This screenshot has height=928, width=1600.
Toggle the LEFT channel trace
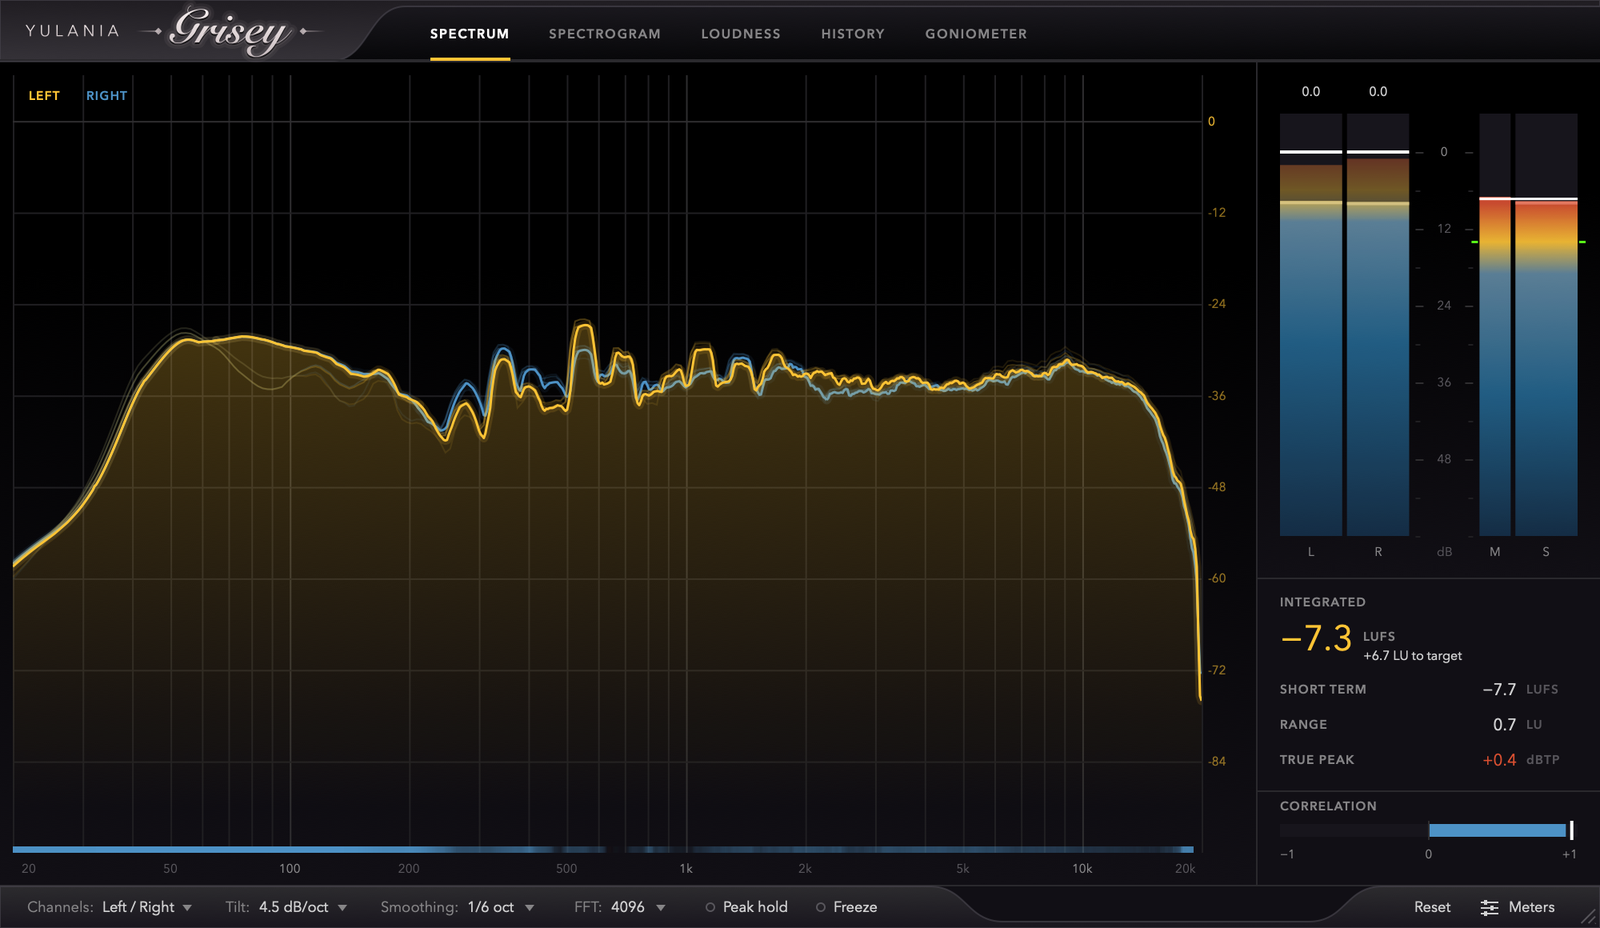pyautogui.click(x=44, y=96)
